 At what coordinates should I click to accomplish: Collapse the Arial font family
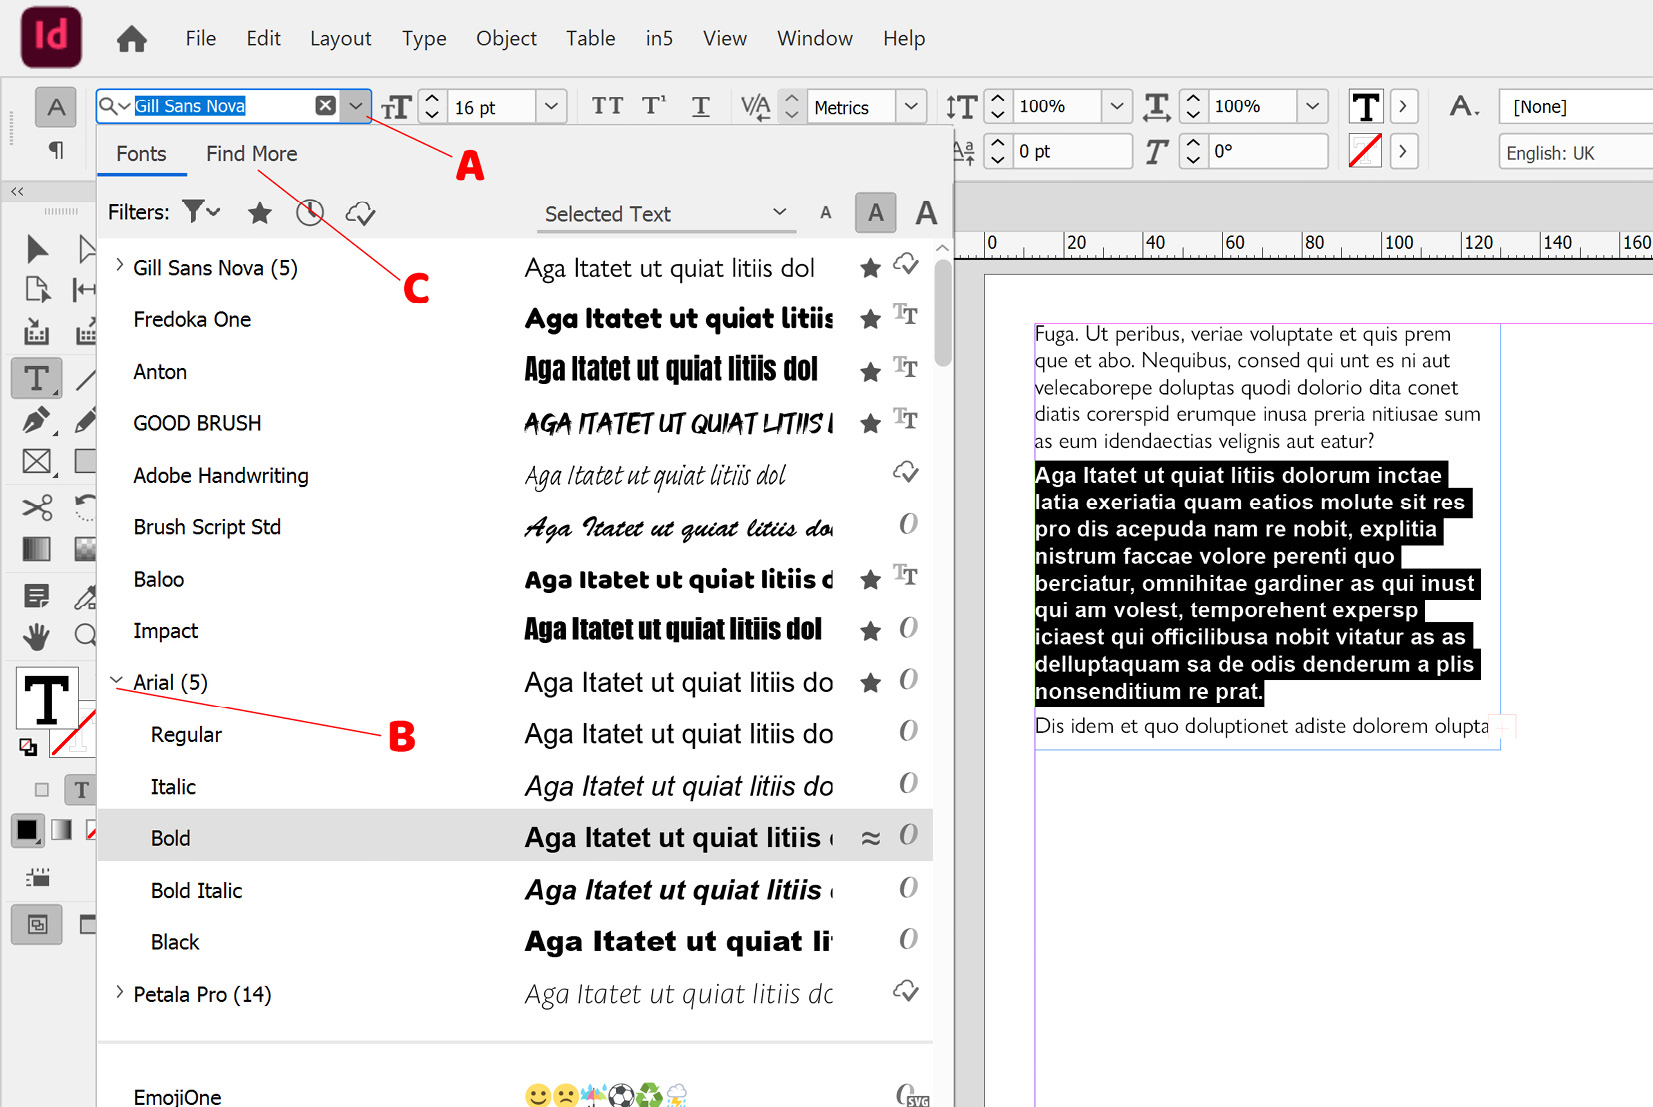point(117,681)
